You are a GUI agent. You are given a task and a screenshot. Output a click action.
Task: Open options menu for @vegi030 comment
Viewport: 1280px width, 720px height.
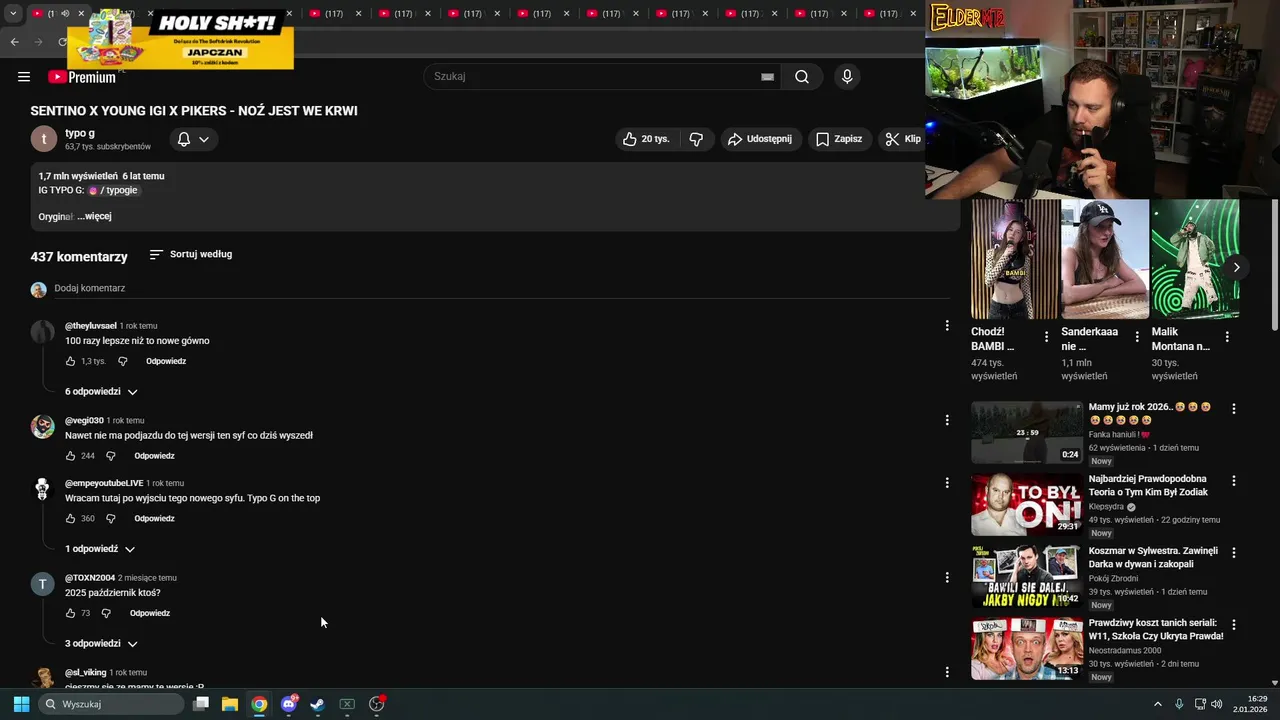(x=947, y=420)
